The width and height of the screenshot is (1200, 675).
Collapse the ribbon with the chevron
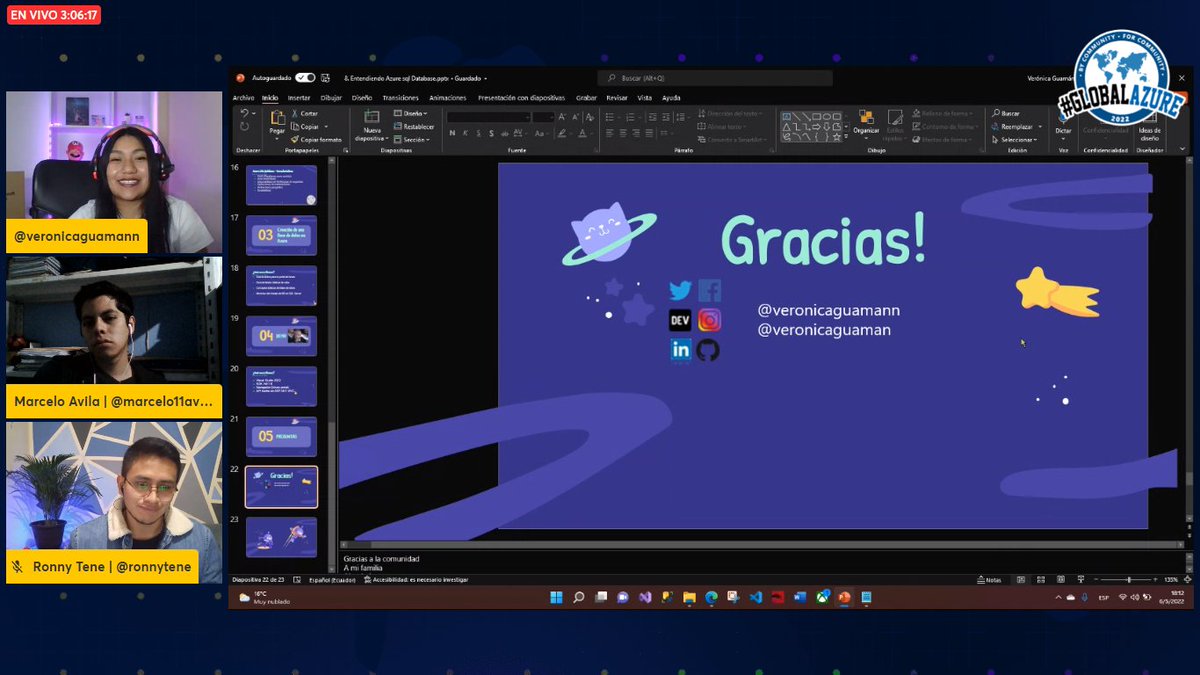1184,150
